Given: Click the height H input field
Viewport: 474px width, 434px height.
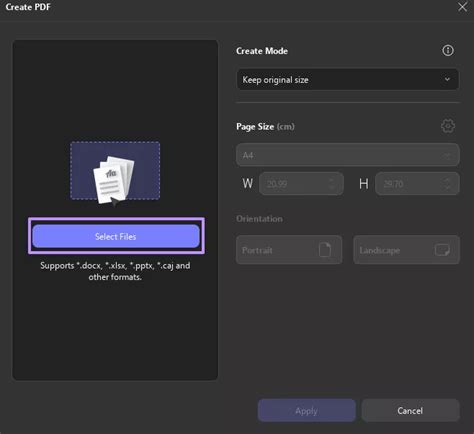Looking at the screenshot, I should coord(417,184).
